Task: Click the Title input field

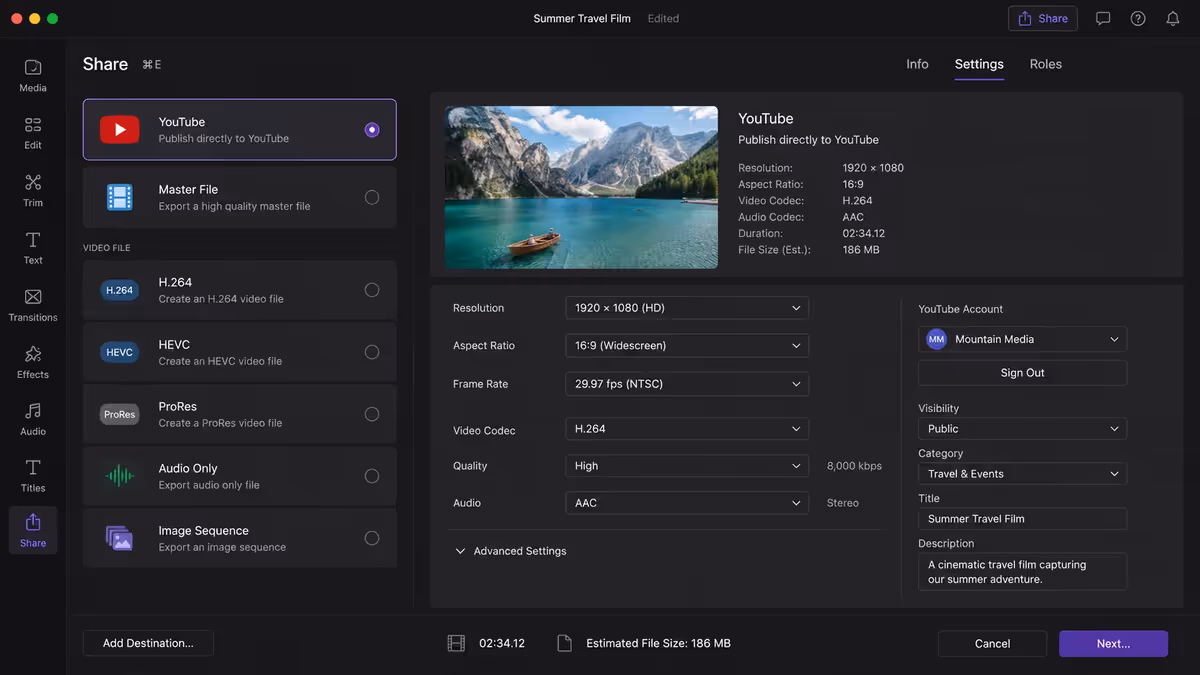Action: (1022, 519)
